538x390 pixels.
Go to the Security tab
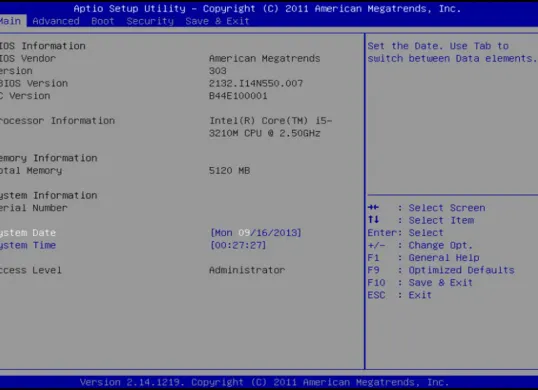click(x=150, y=21)
